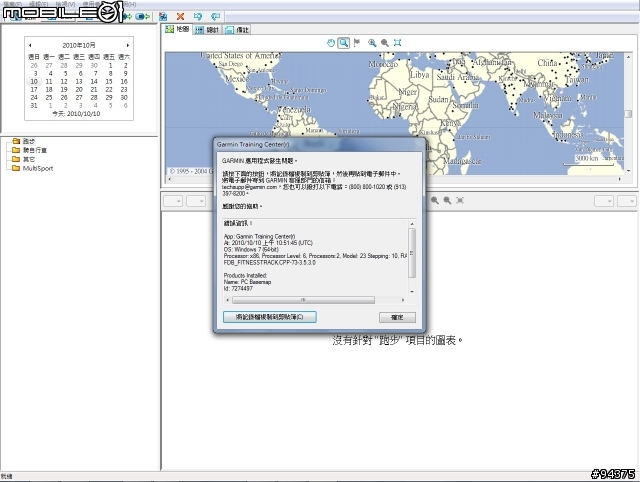
Task: Switch to the 地圖 map tab
Action: coord(177,30)
